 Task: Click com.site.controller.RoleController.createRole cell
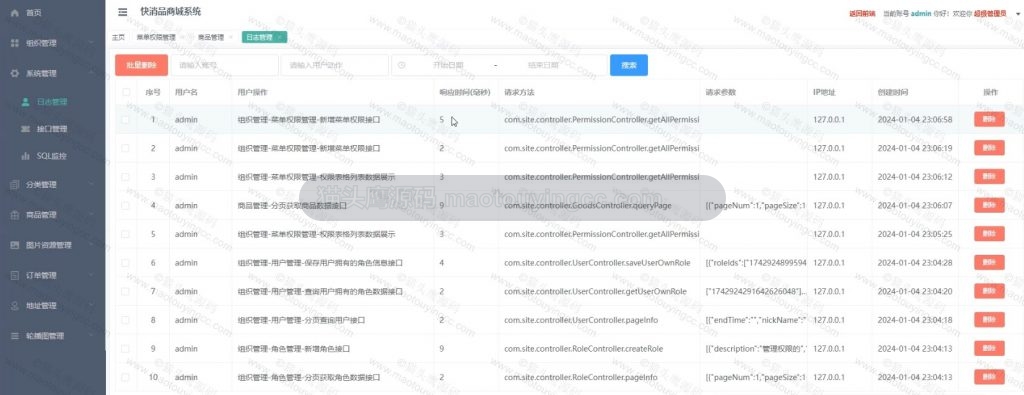[x=583, y=349]
